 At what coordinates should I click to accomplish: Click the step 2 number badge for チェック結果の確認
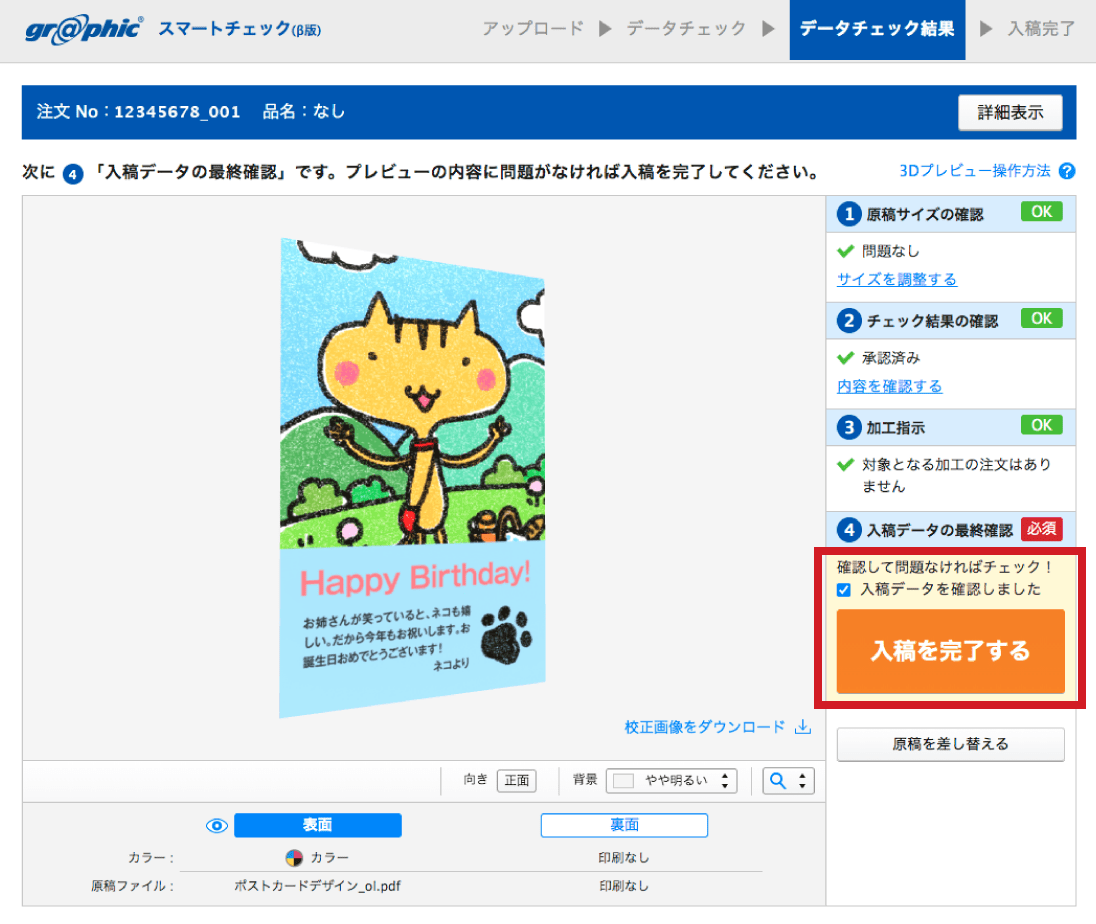click(849, 321)
